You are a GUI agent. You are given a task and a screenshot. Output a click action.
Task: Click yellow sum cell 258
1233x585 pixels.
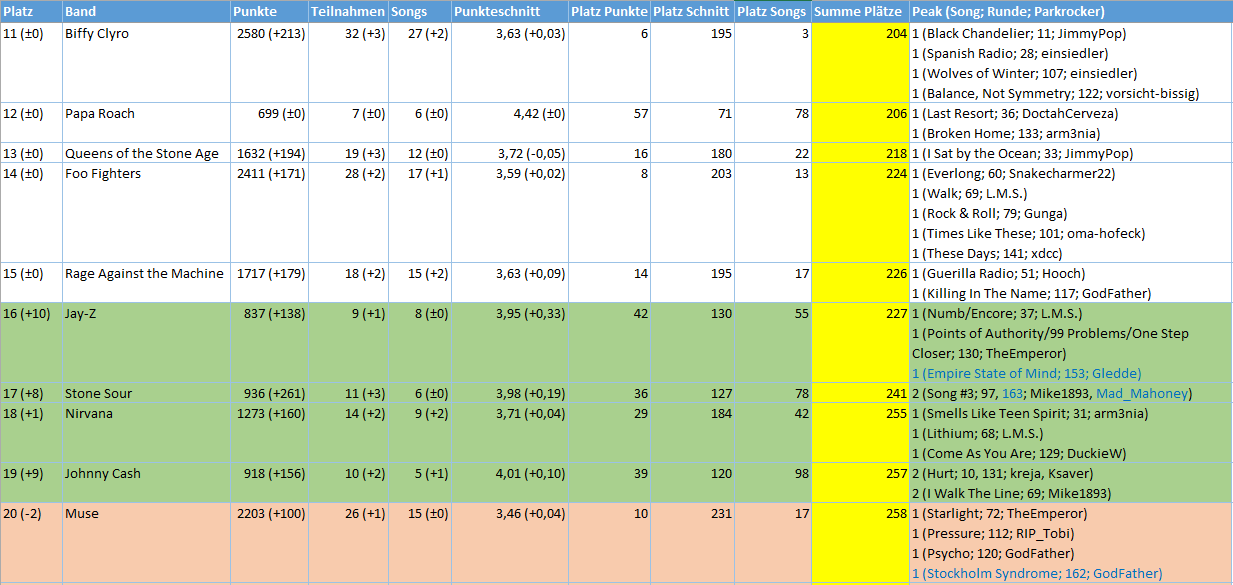coord(860,543)
